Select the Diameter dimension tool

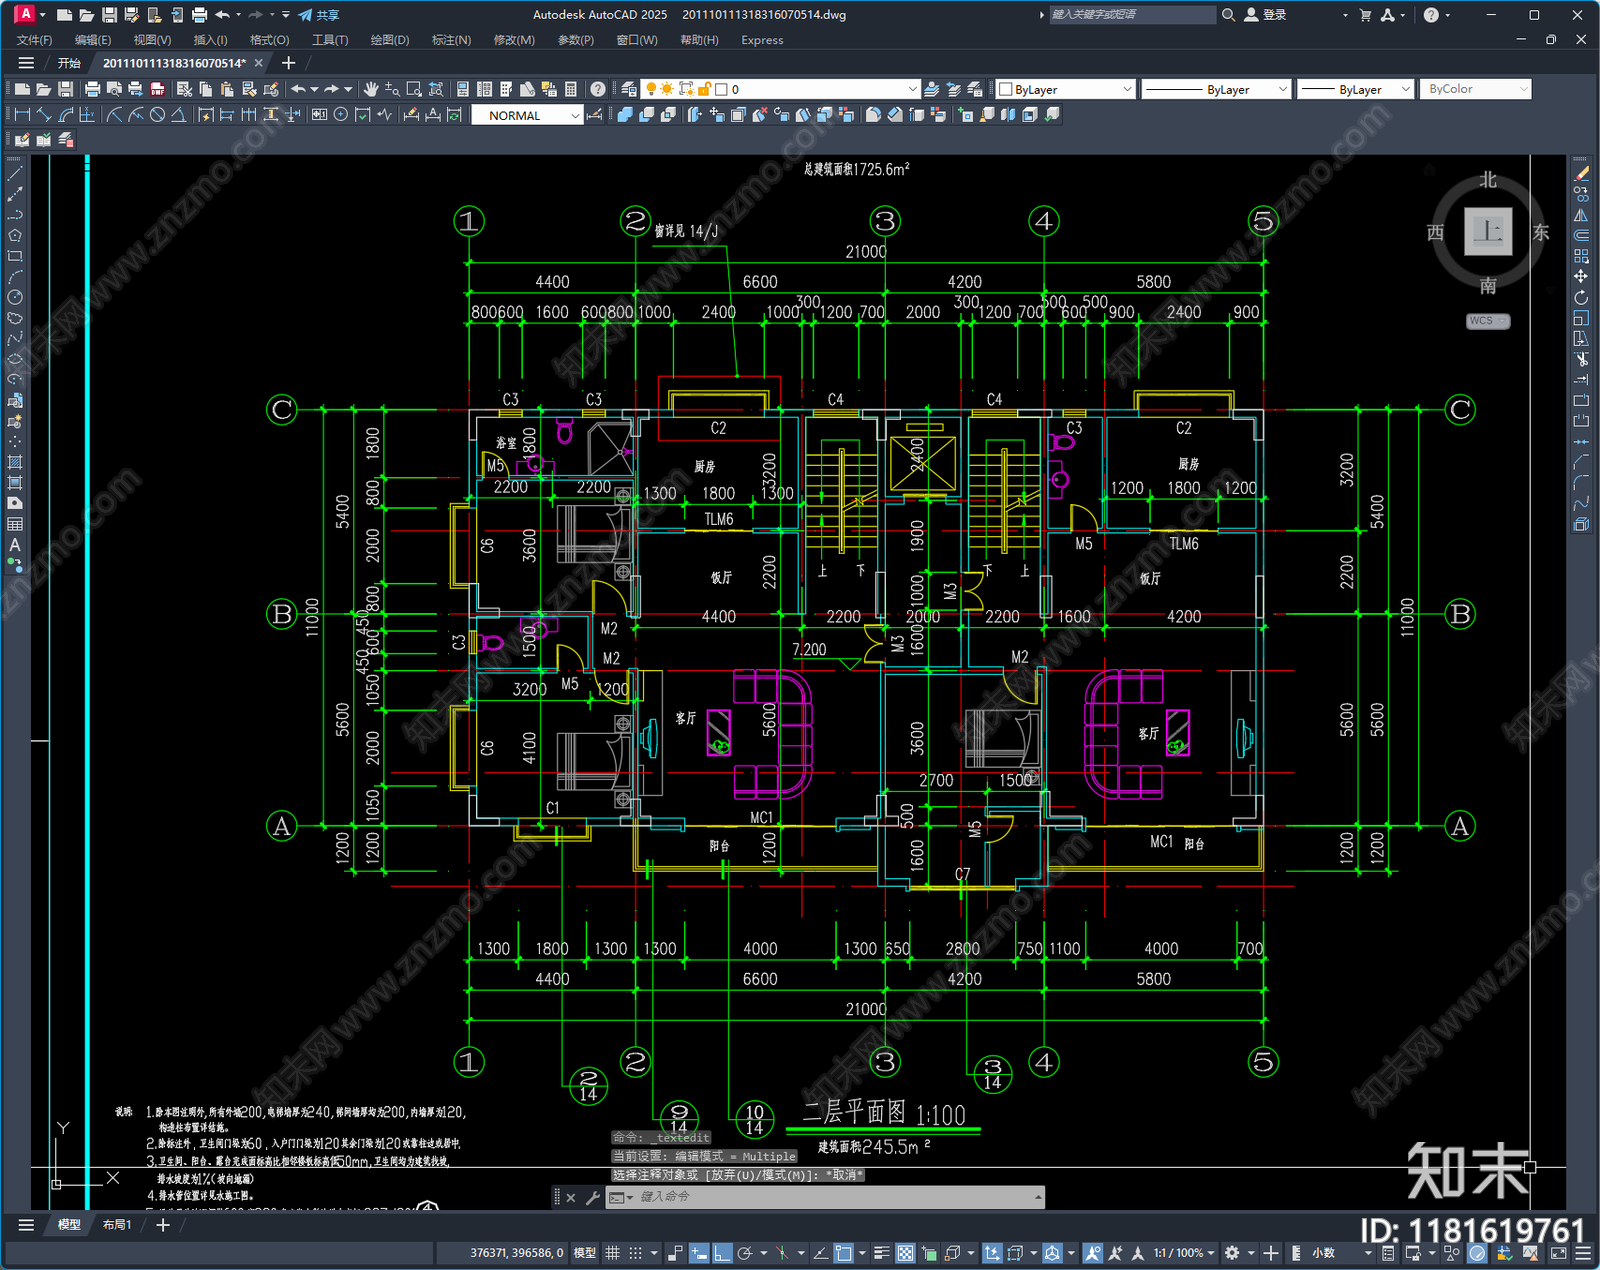(157, 115)
